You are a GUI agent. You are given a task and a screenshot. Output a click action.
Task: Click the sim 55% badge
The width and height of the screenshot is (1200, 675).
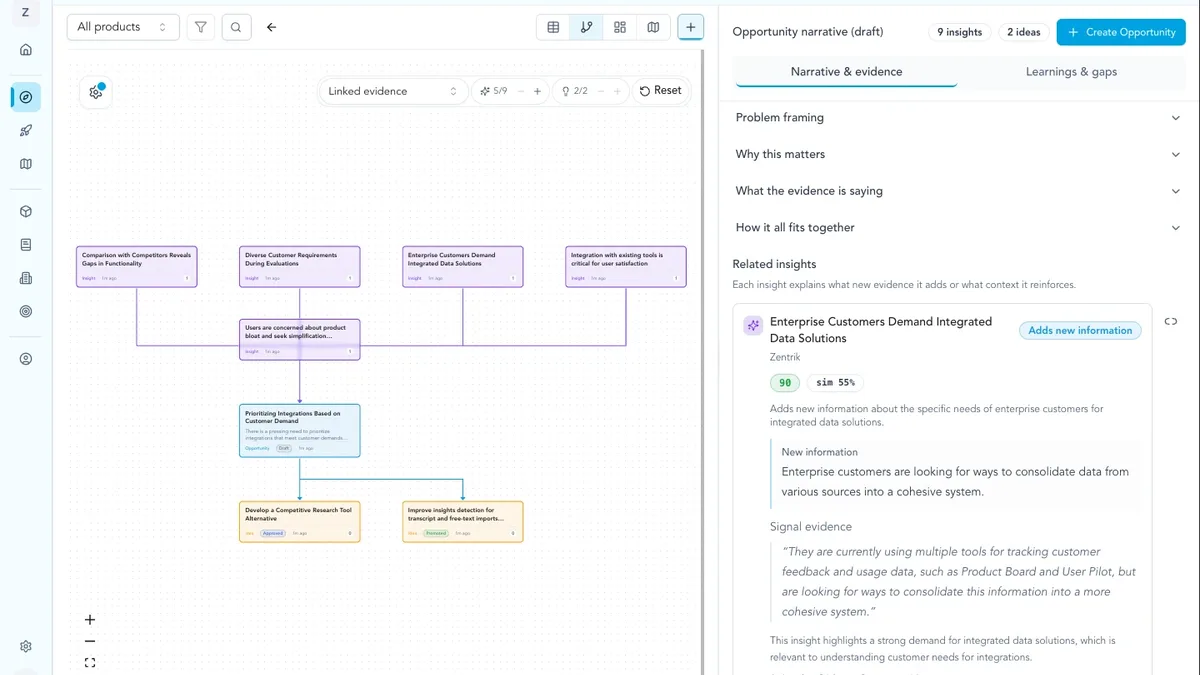tap(835, 383)
